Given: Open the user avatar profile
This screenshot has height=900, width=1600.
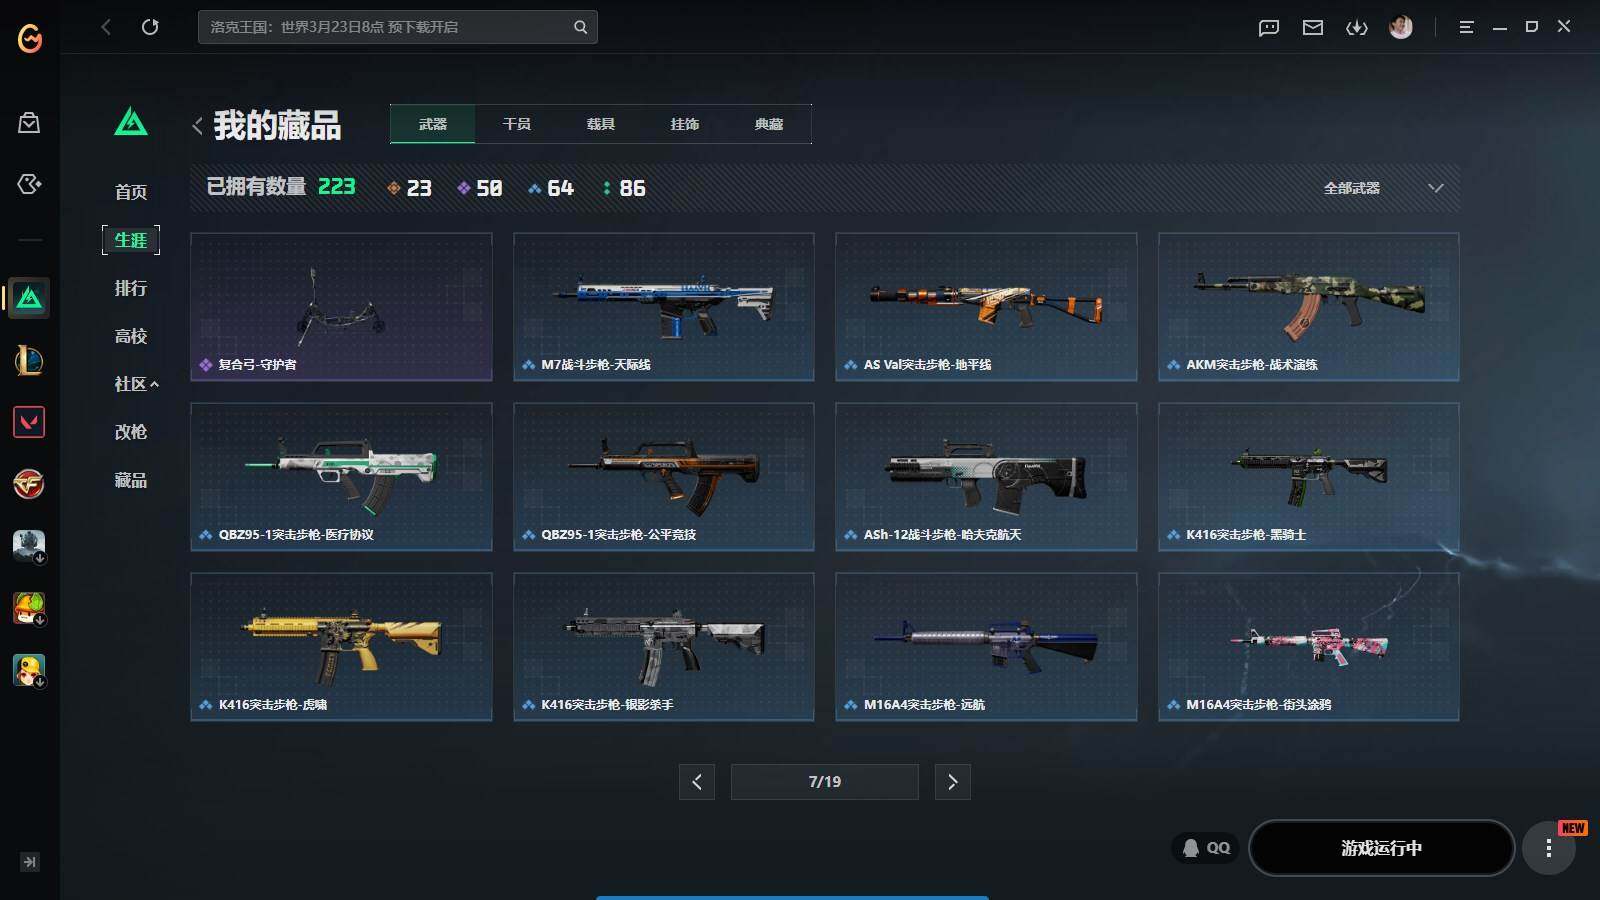Looking at the screenshot, I should (1401, 27).
